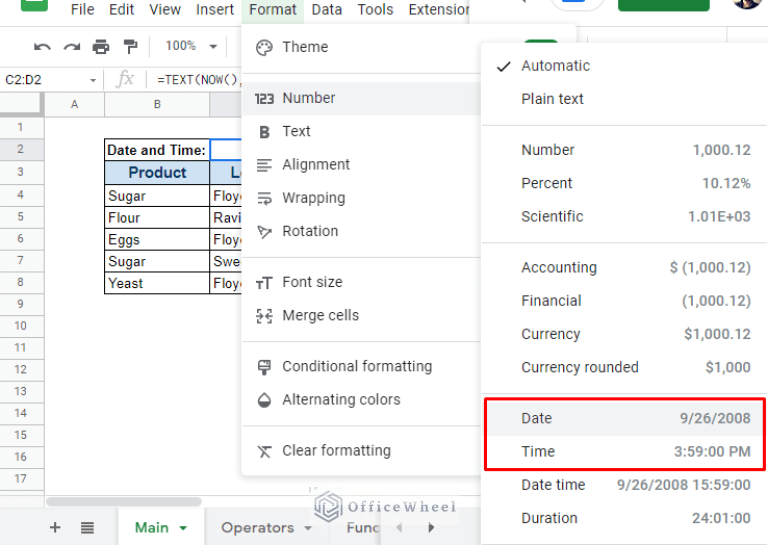Open the Text formatting submenu
Viewport: 768px width, 545px height.
[361, 131]
